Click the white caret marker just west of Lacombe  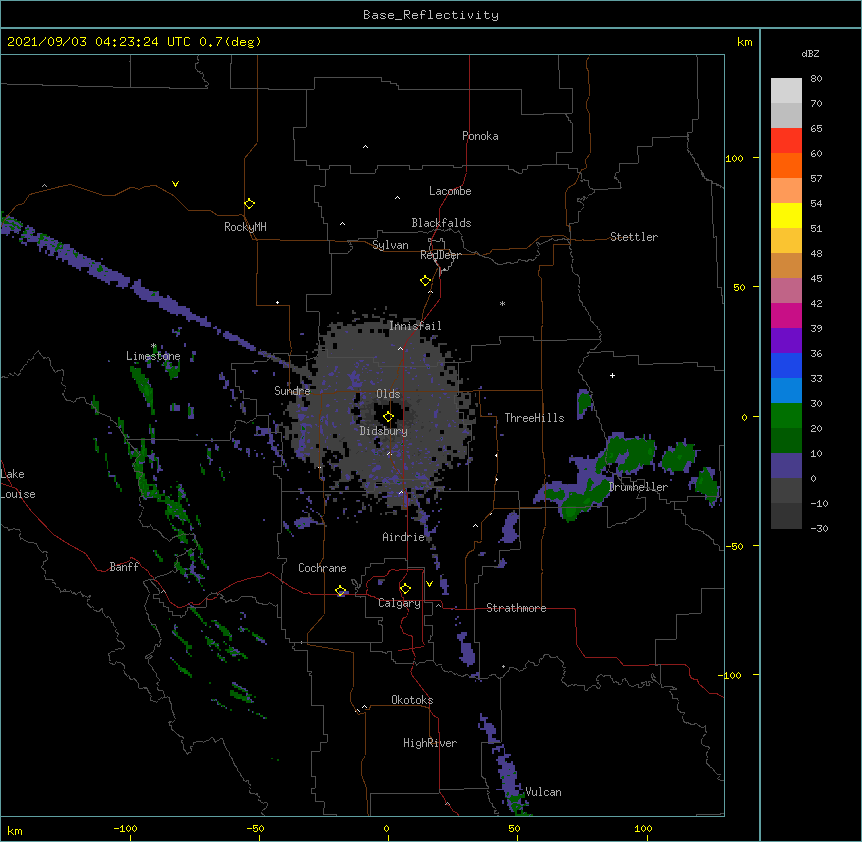pos(397,198)
